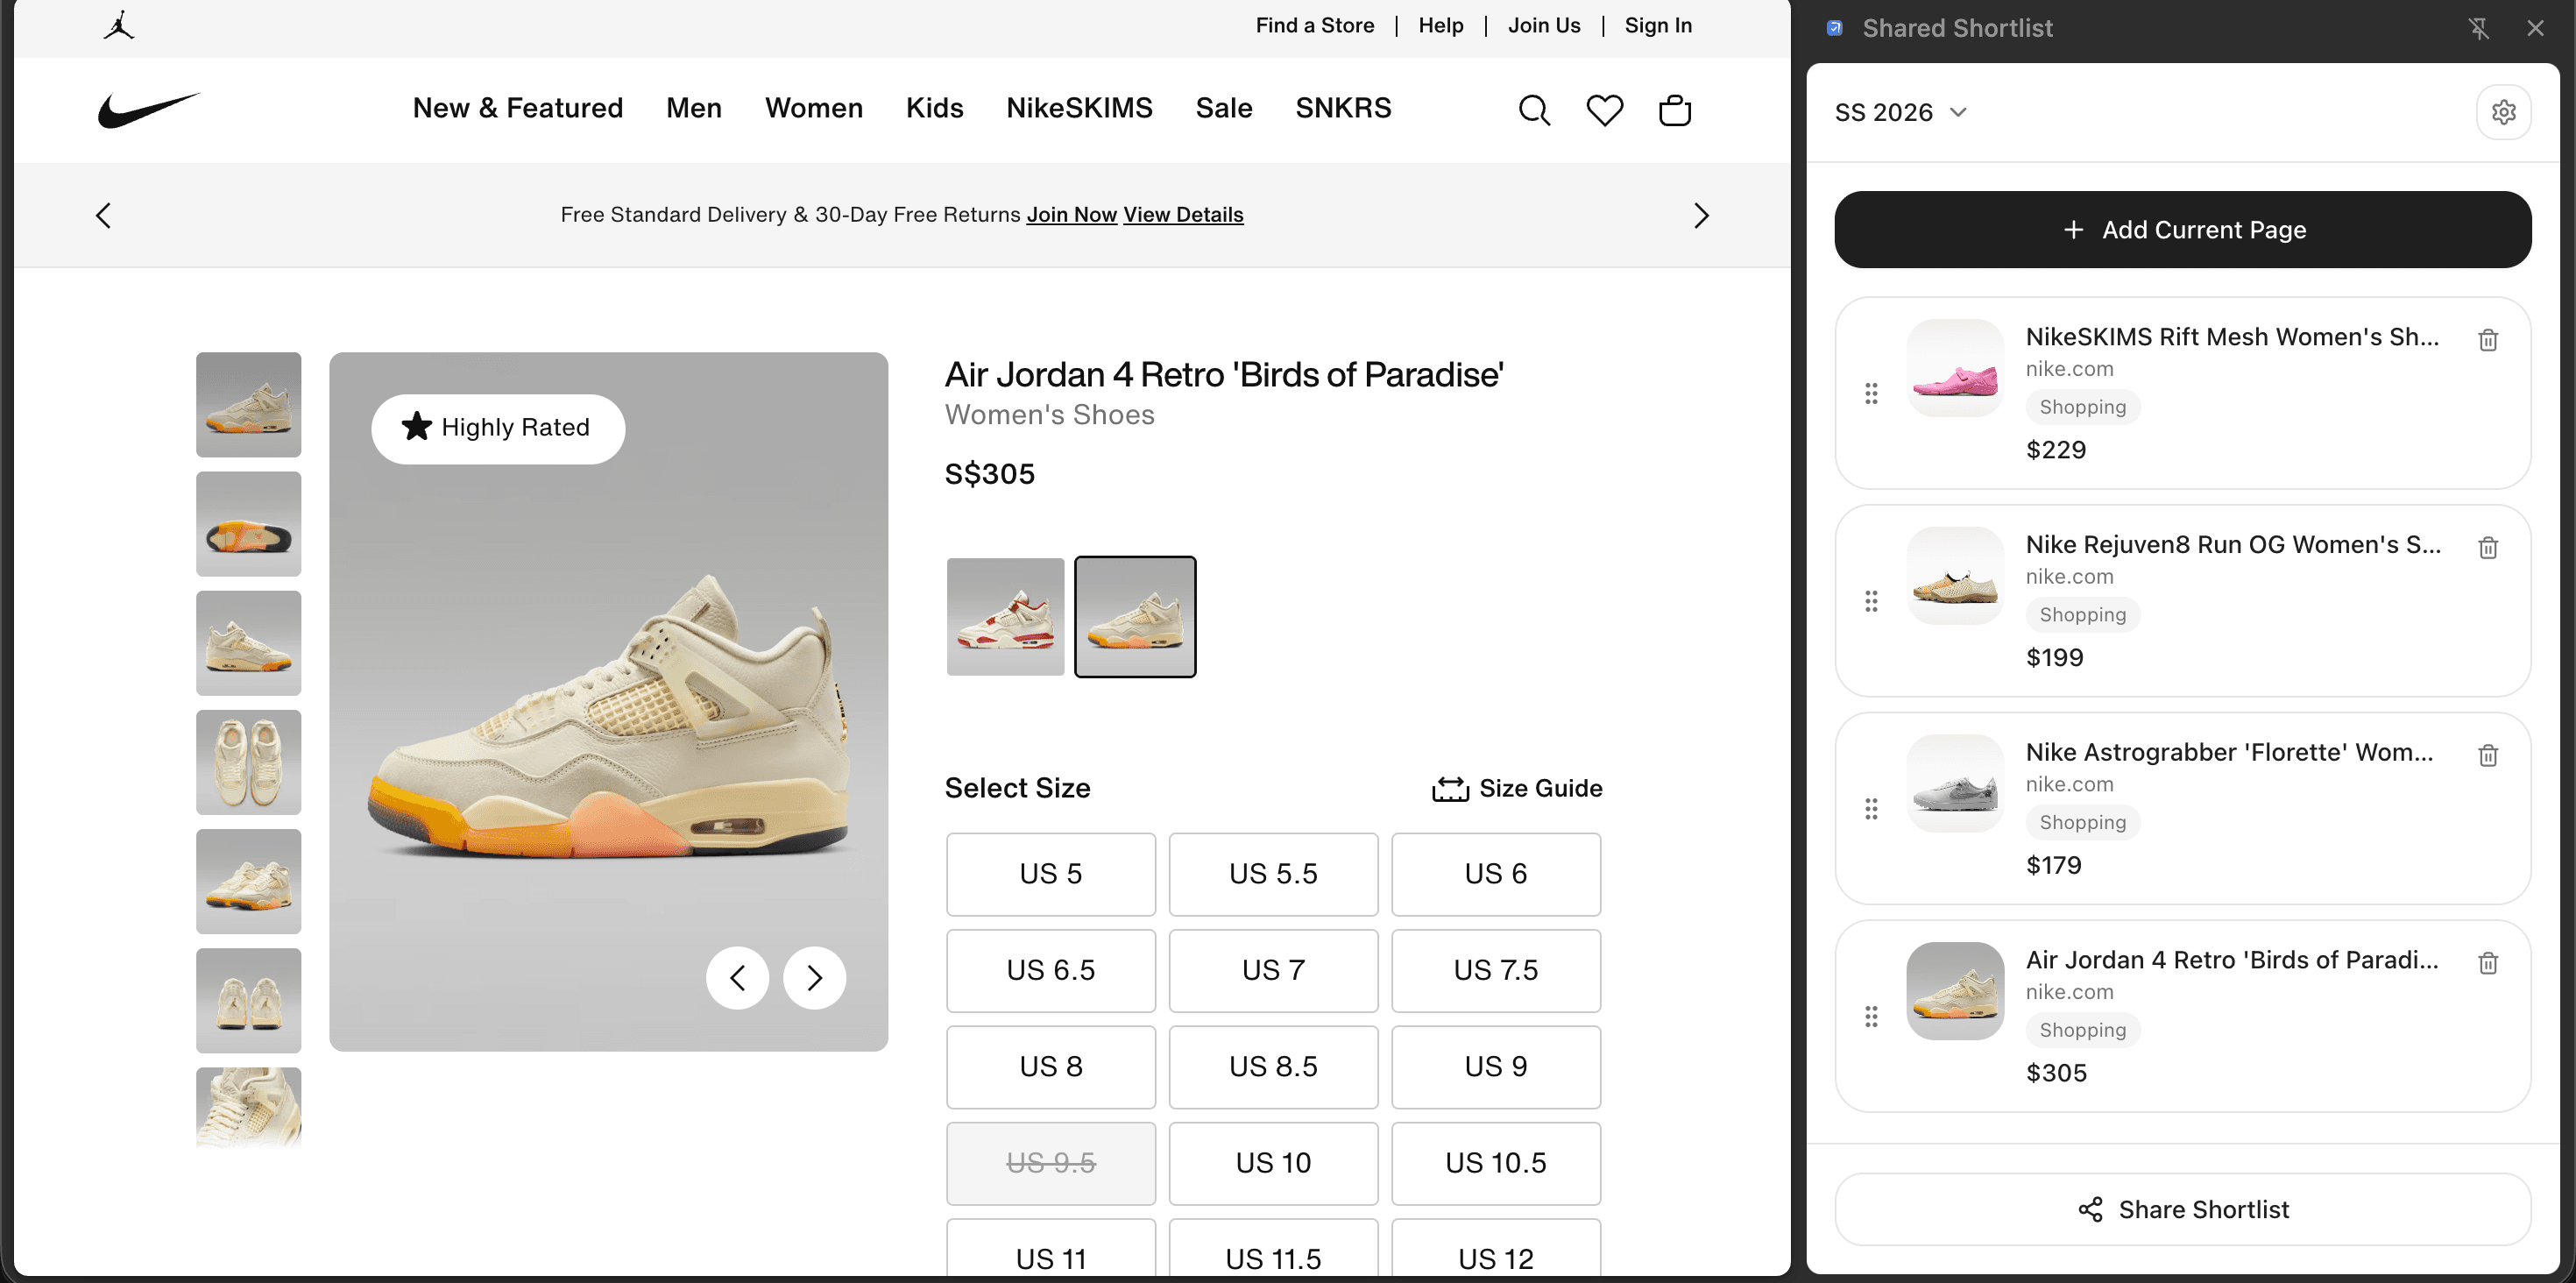2576x1283 pixels.
Task: Click the Nike swoosh logo
Action: click(x=149, y=109)
